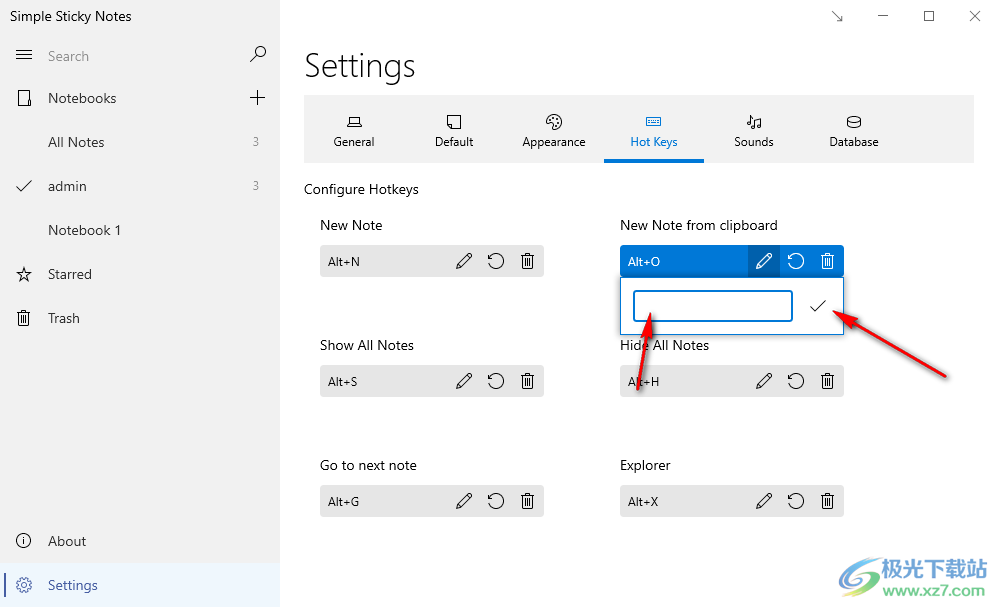This screenshot has height=607, width=998.
Task: Click the search magnifier icon
Action: (258, 55)
